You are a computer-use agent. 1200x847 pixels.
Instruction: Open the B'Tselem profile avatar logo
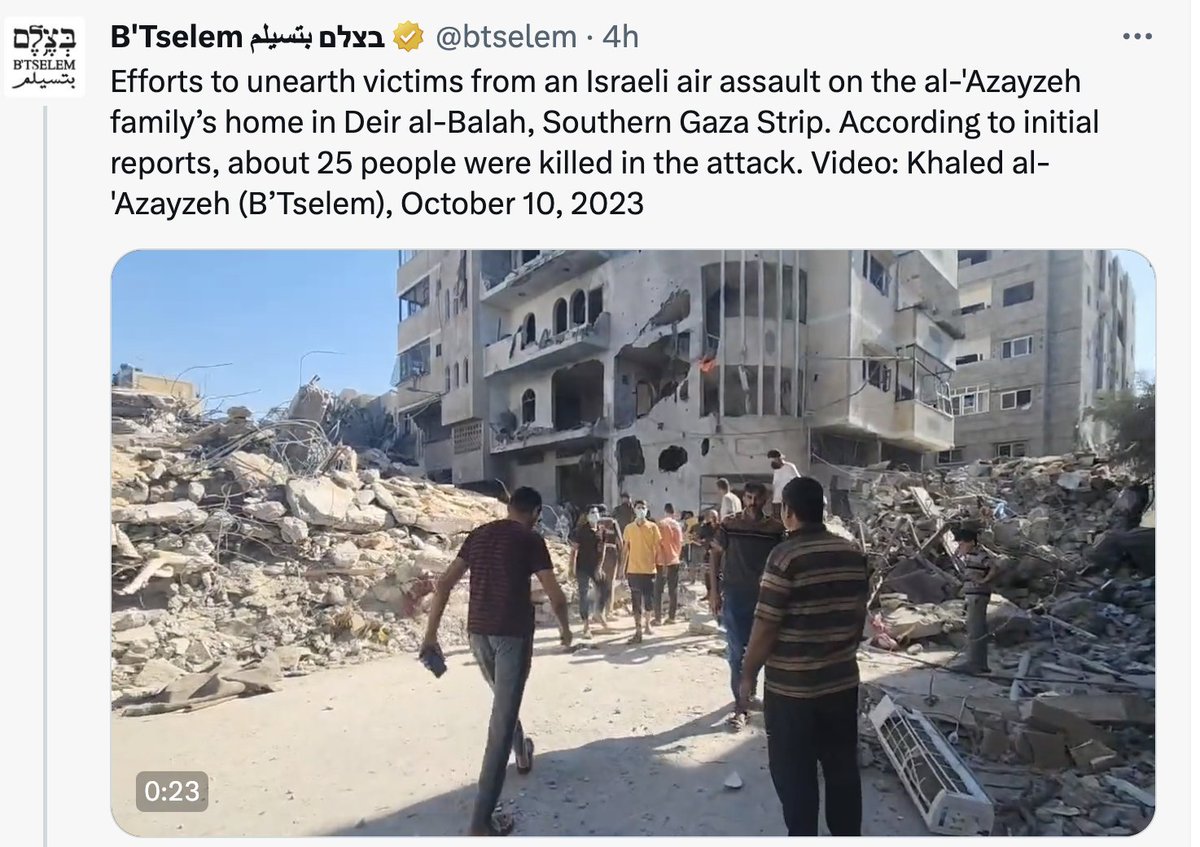pyautogui.click(x=45, y=59)
